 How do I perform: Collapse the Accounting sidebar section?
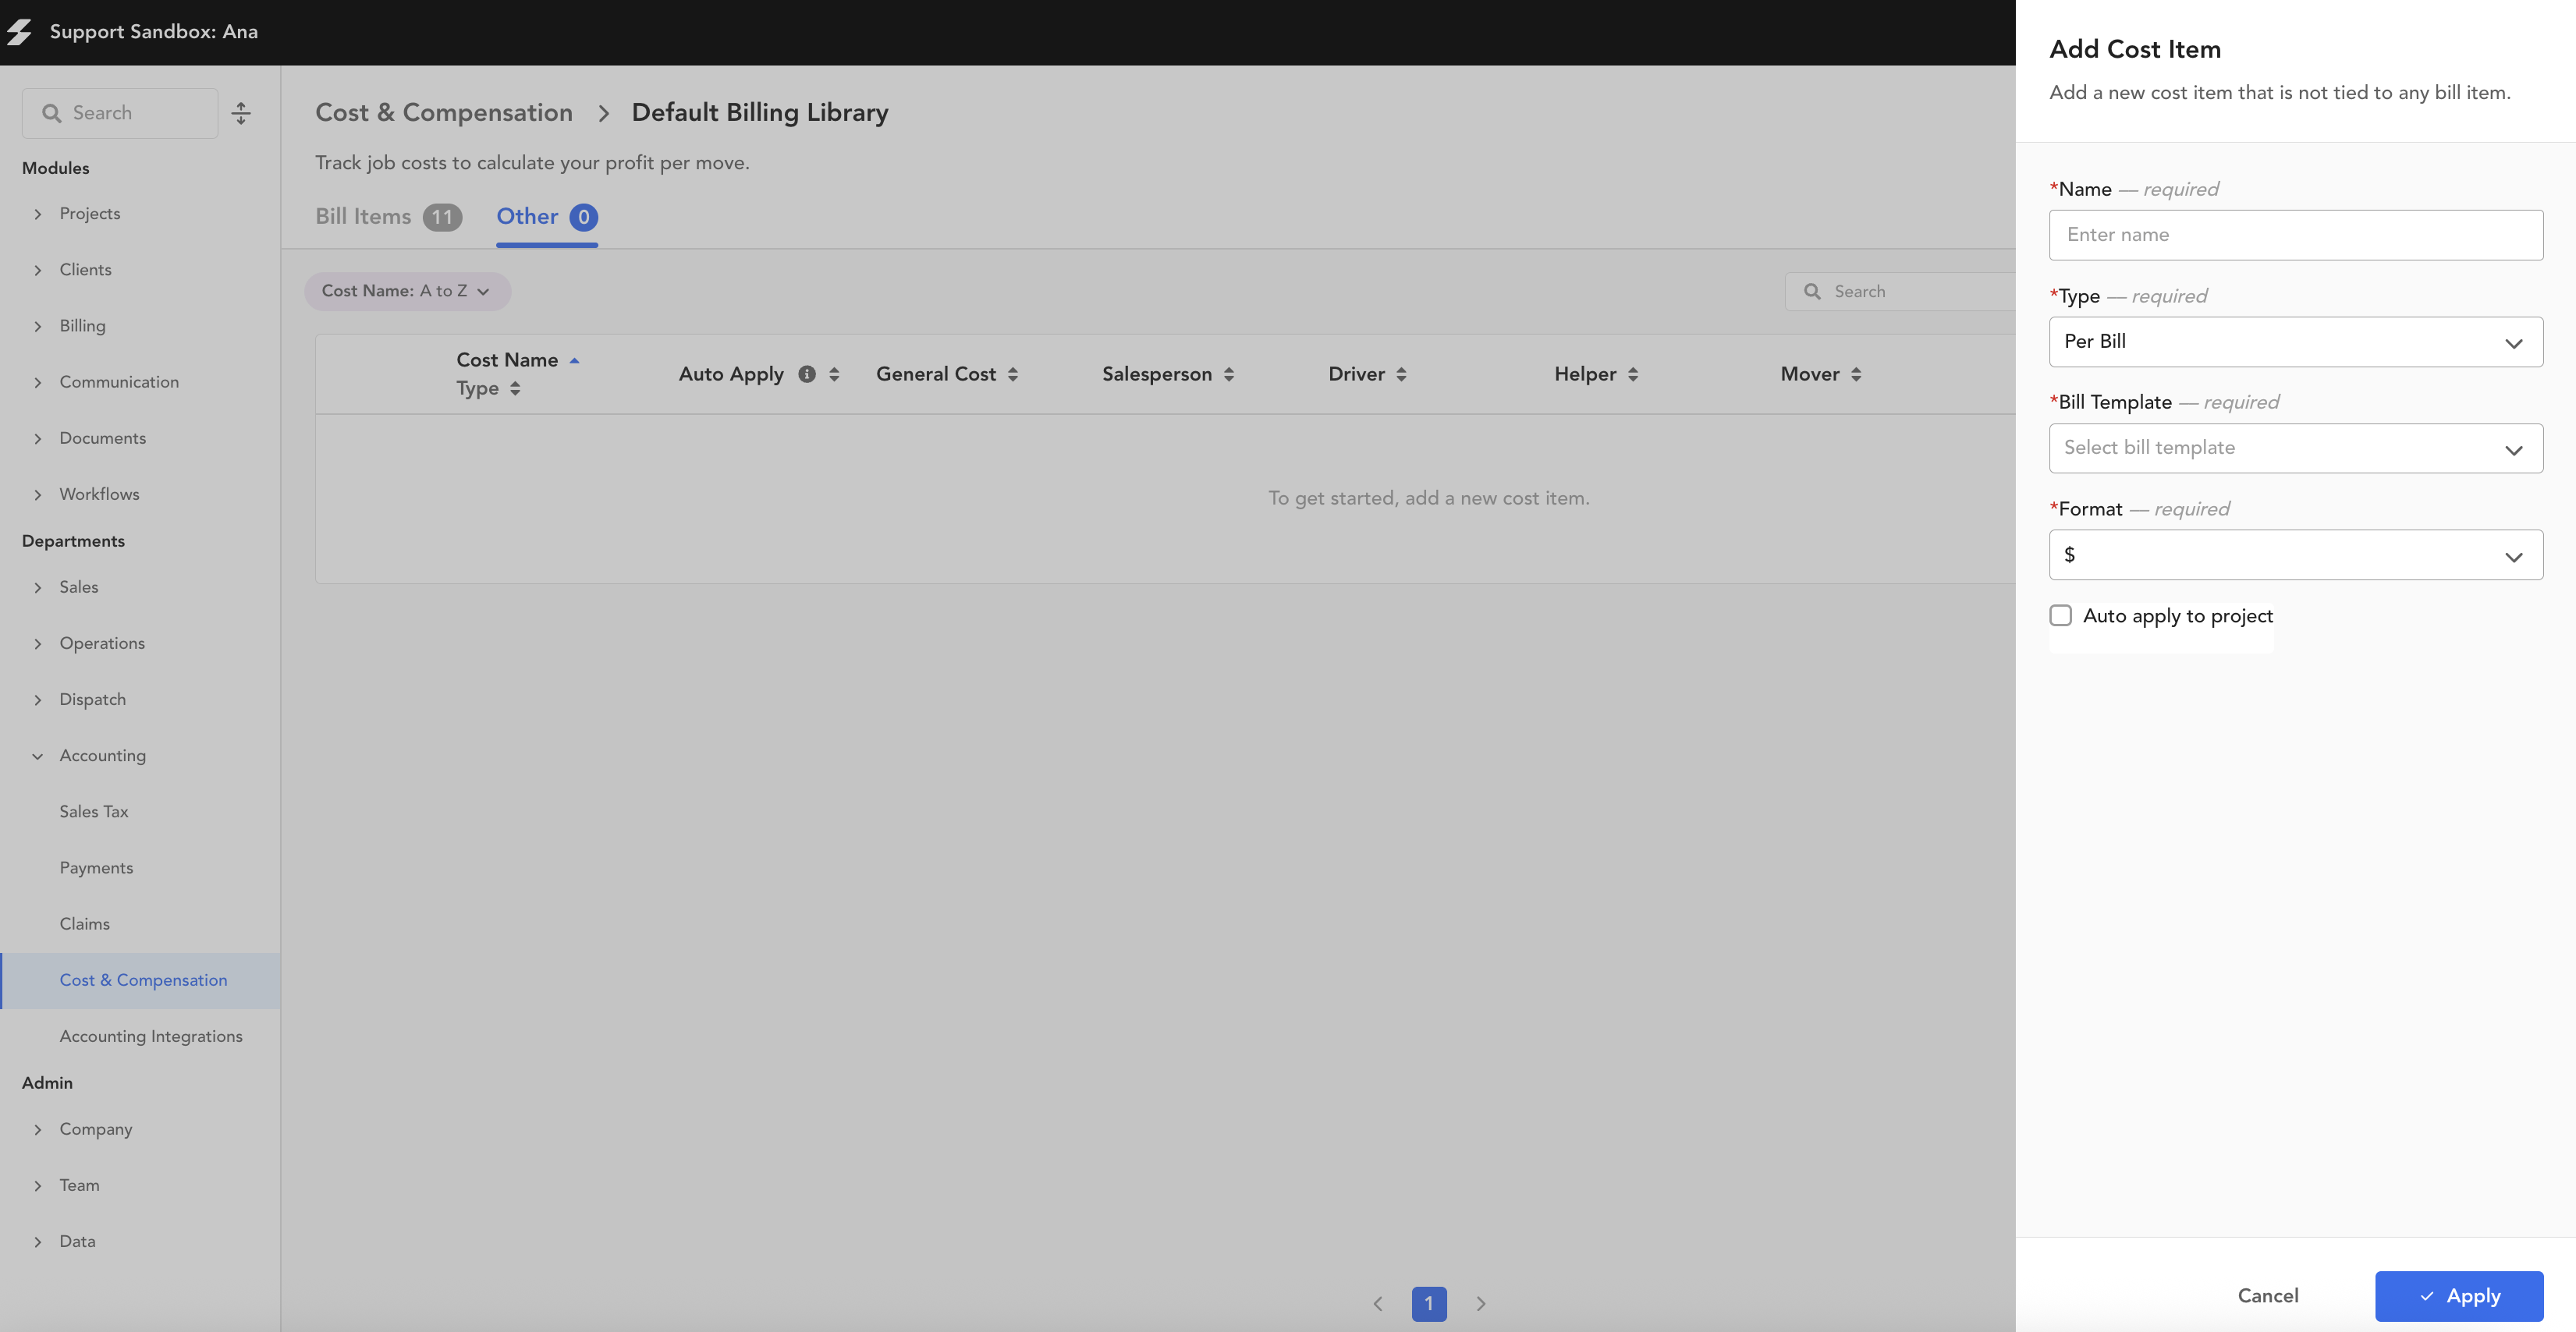[x=38, y=756]
